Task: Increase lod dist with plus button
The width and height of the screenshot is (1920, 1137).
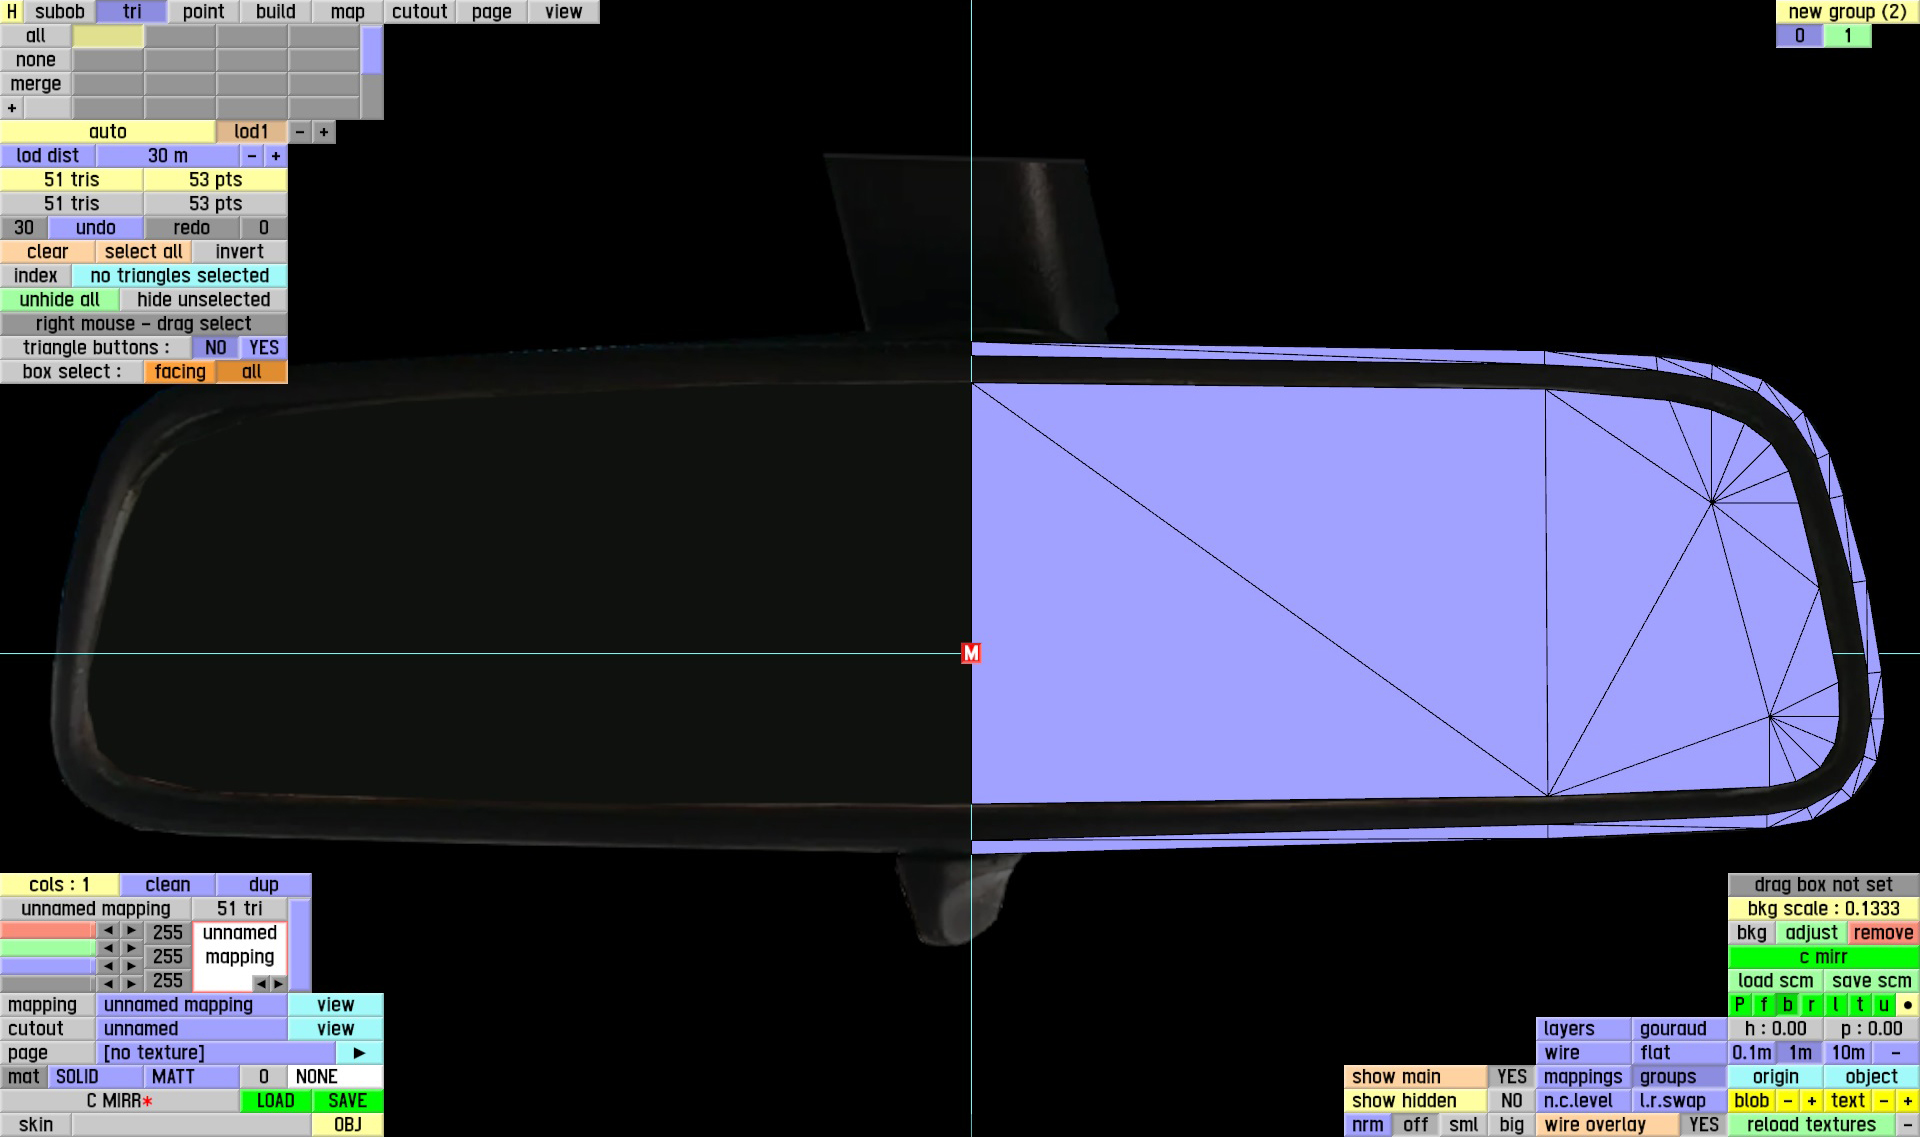Action: [276, 156]
